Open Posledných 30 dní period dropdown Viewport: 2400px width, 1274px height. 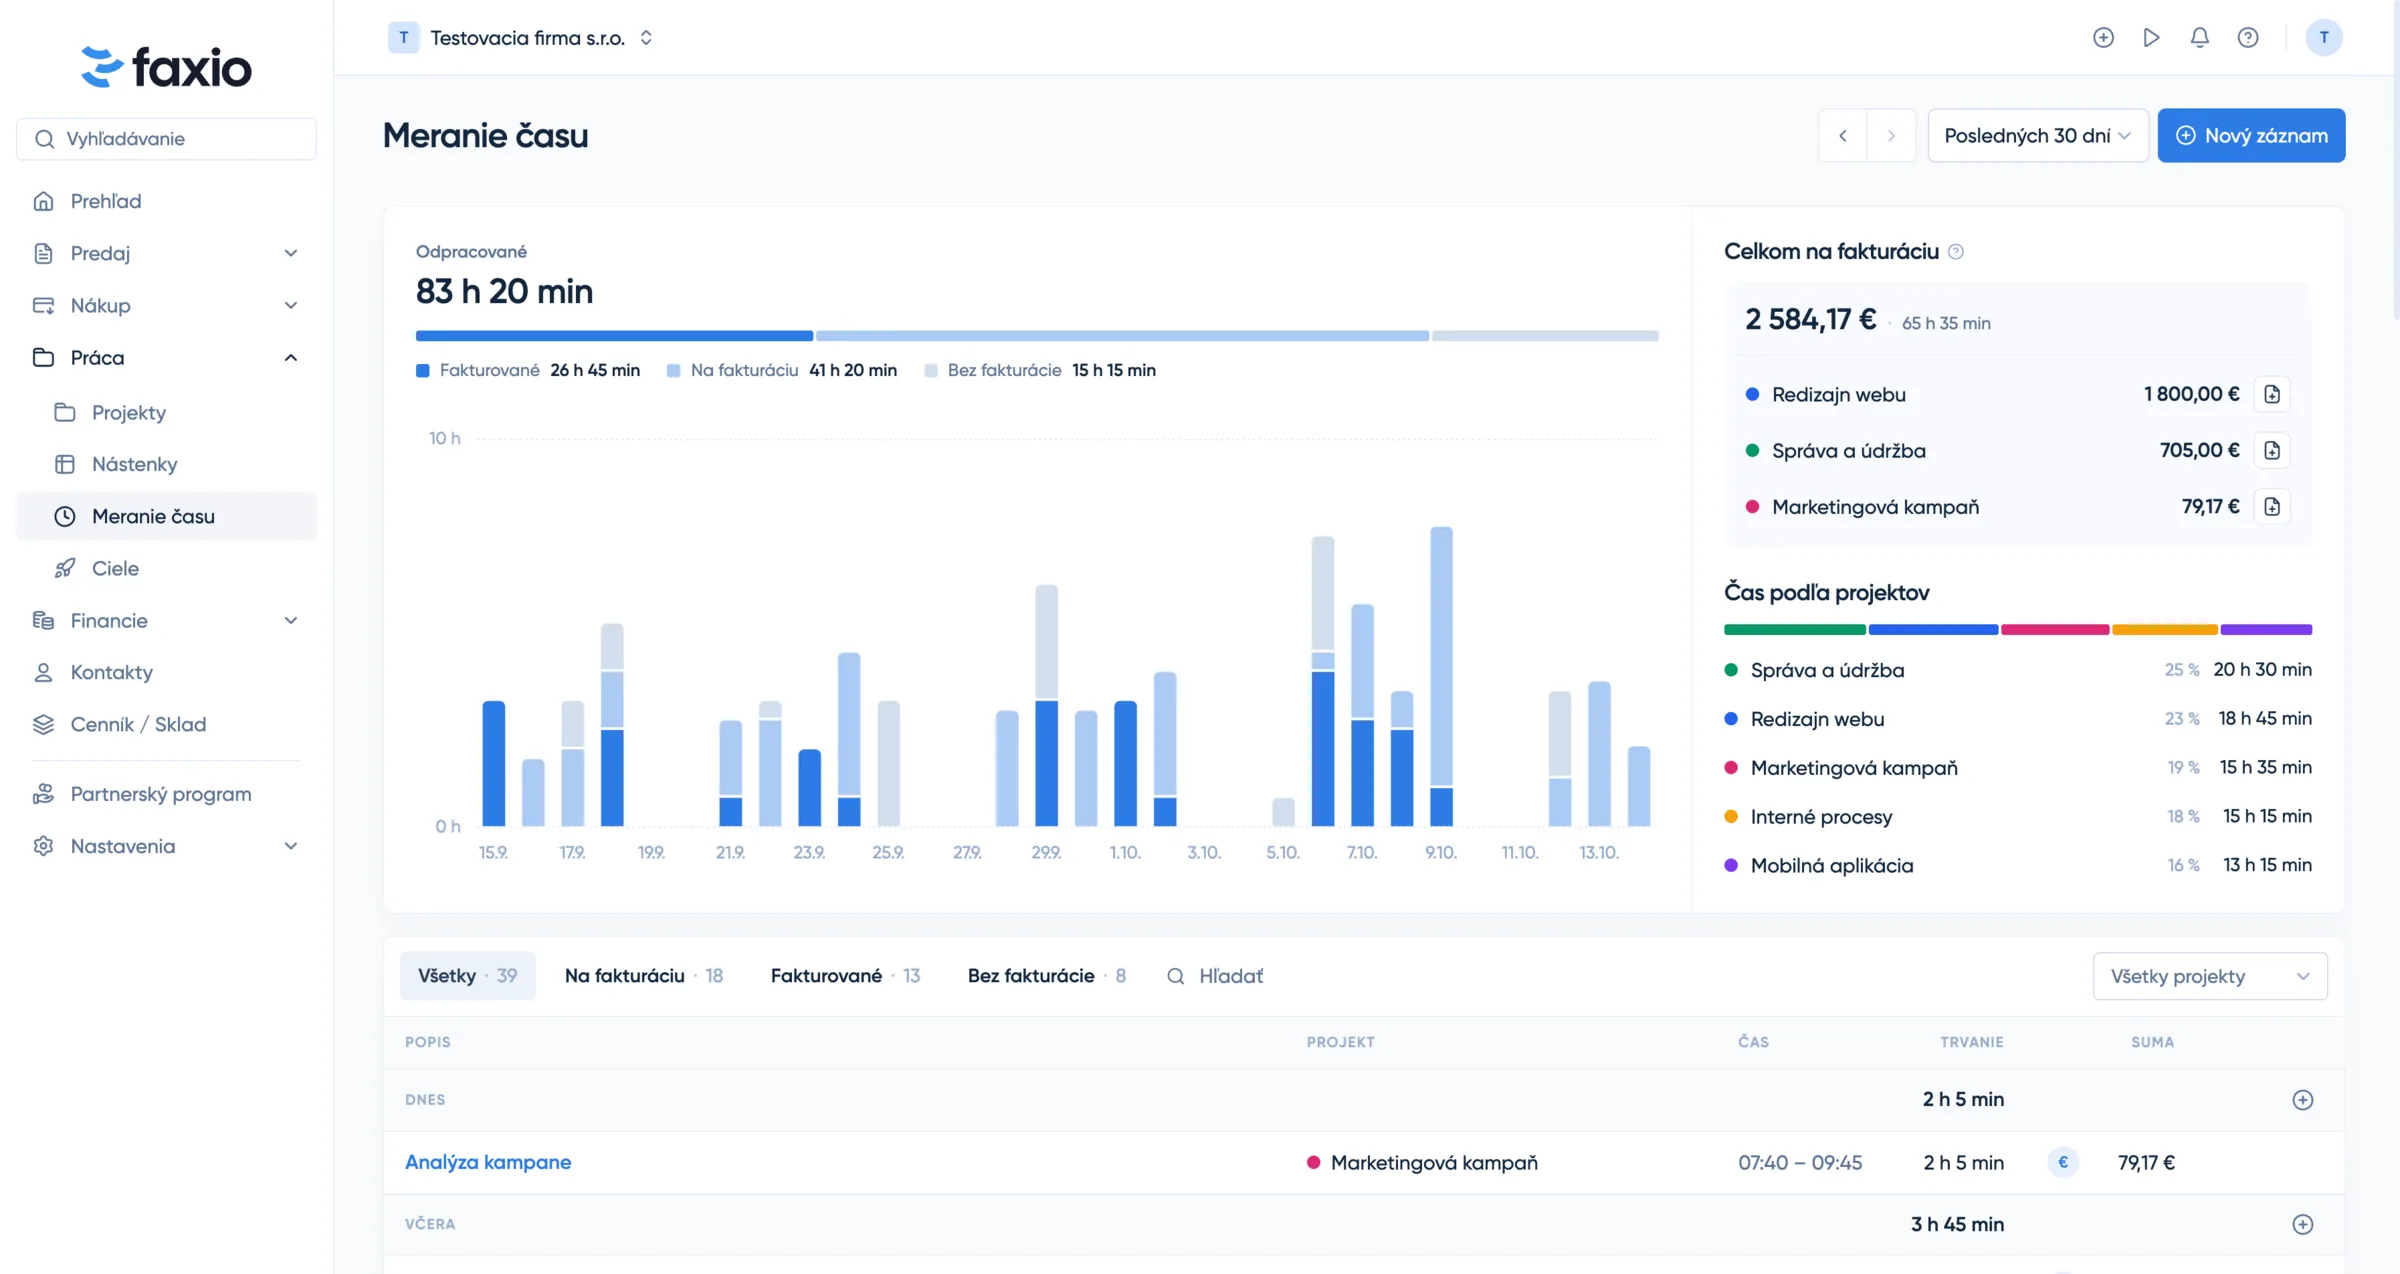pos(2037,135)
